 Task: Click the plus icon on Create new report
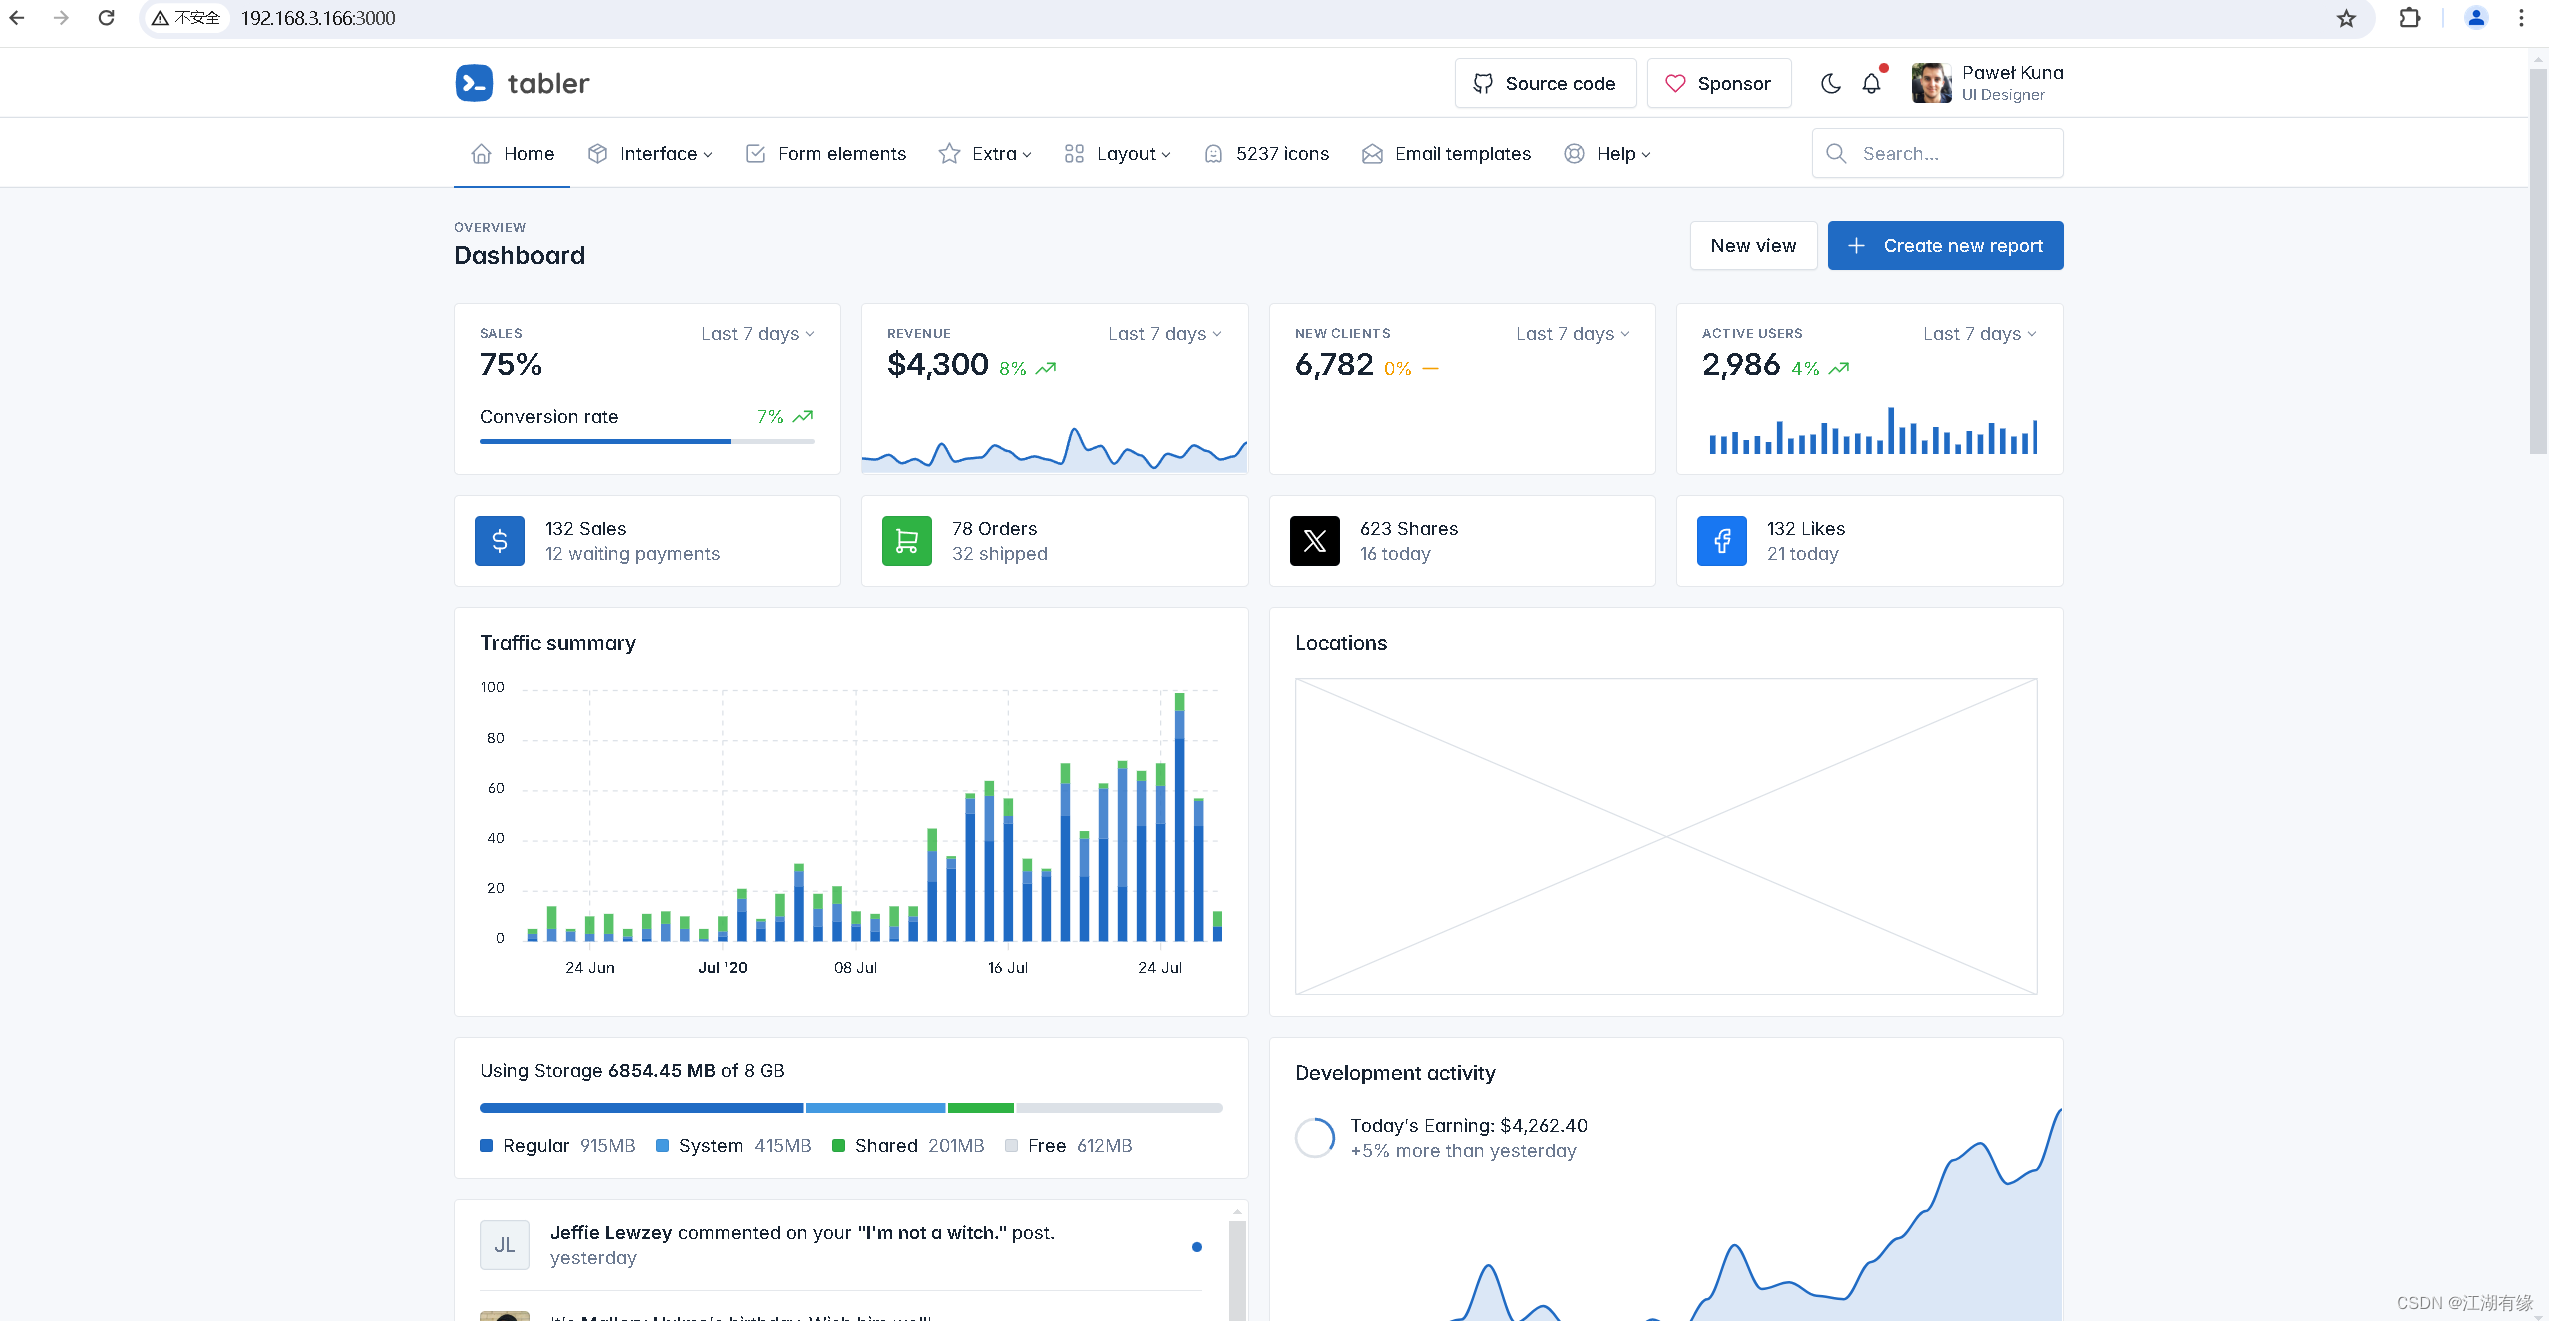pos(1856,245)
